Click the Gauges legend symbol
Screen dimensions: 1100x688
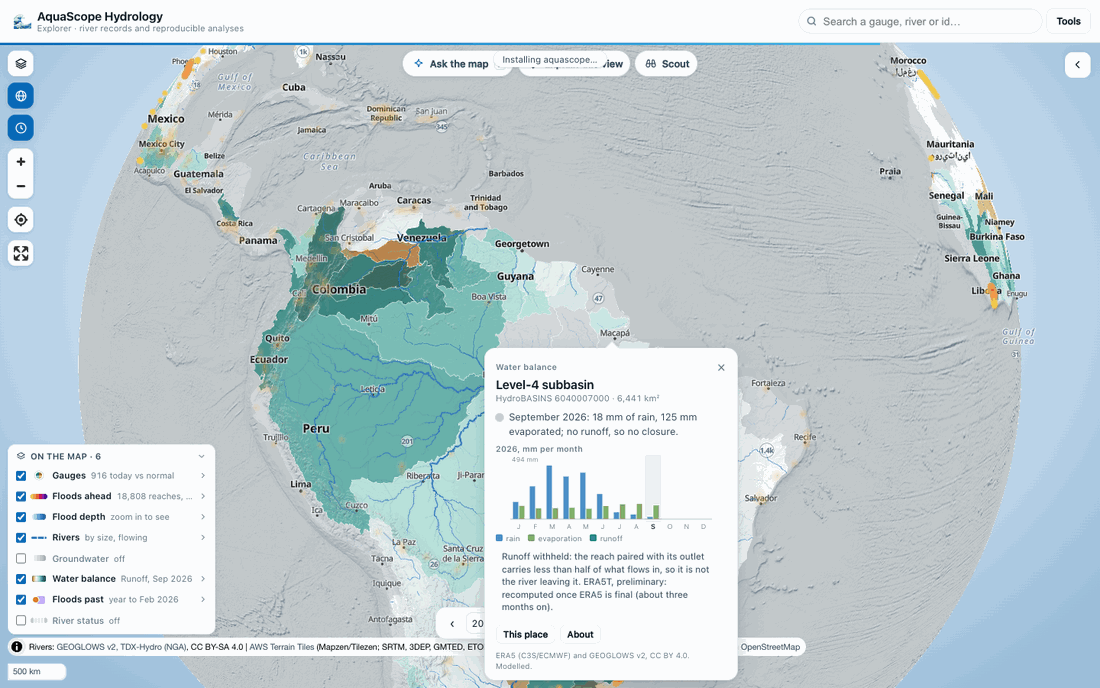pyautogui.click(x=39, y=475)
